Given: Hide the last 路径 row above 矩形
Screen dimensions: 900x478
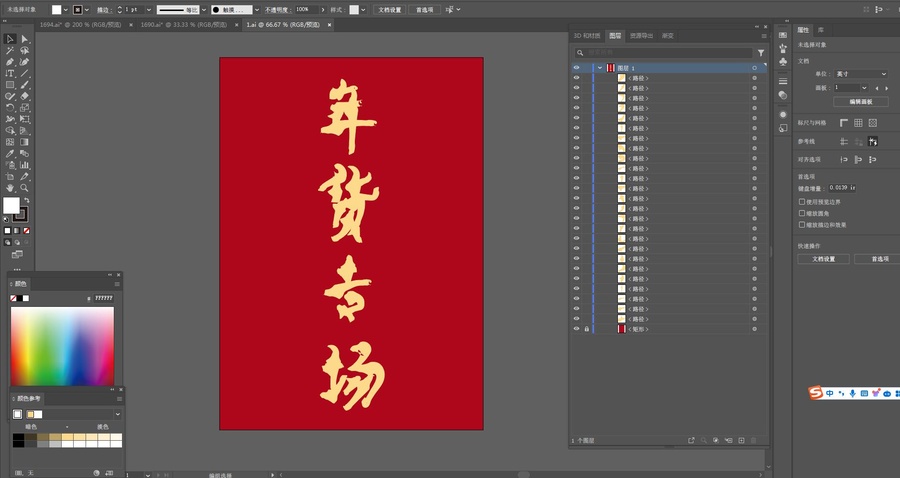Looking at the screenshot, I should [576, 319].
